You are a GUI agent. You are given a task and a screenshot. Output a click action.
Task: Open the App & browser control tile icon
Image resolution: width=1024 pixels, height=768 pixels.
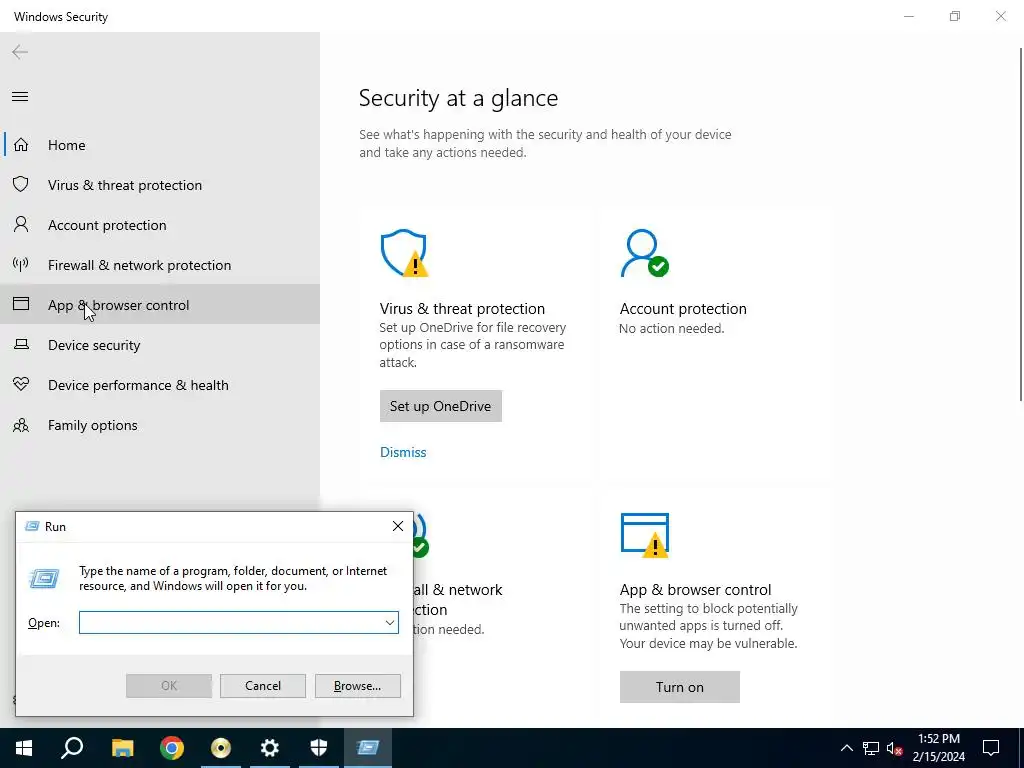tap(645, 536)
